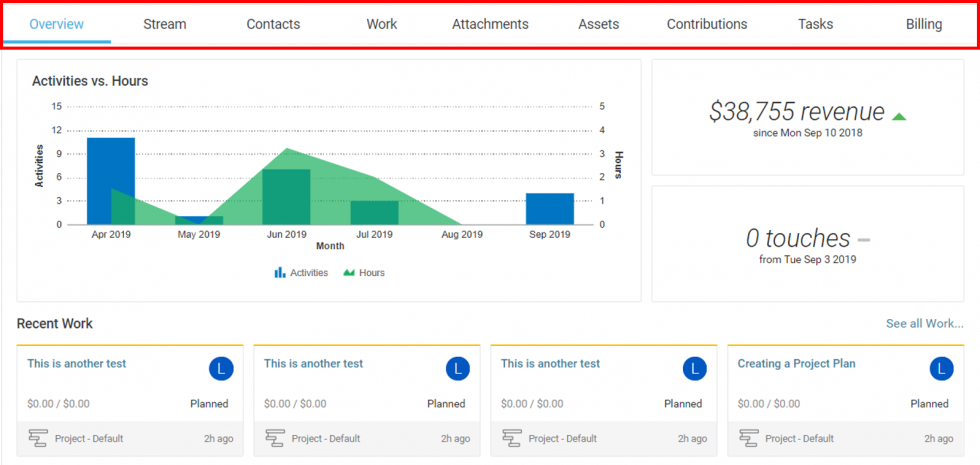Click the green Hours legend icon
The height and width of the screenshot is (465, 980).
coord(349,273)
